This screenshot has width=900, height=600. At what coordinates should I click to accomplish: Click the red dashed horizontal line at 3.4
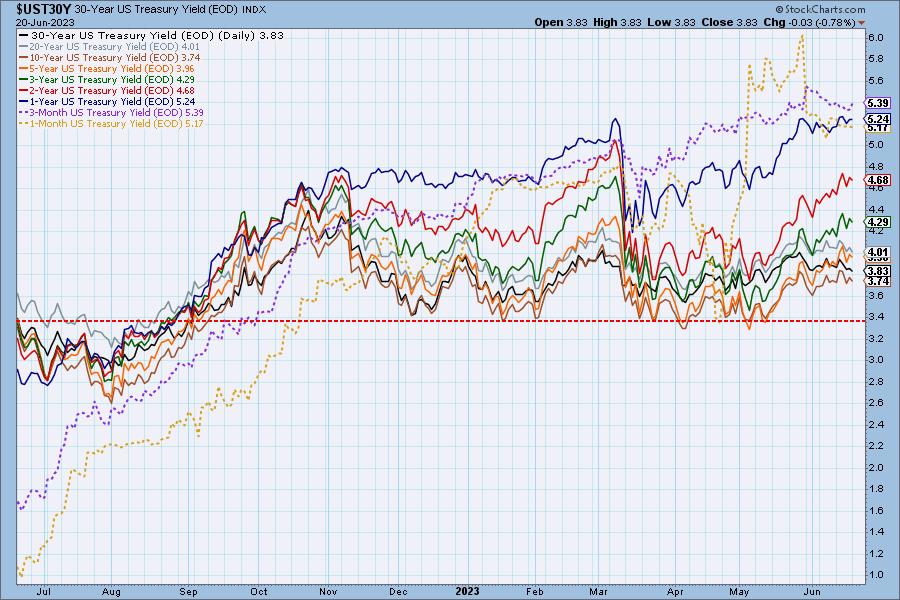pyautogui.click(x=440, y=320)
